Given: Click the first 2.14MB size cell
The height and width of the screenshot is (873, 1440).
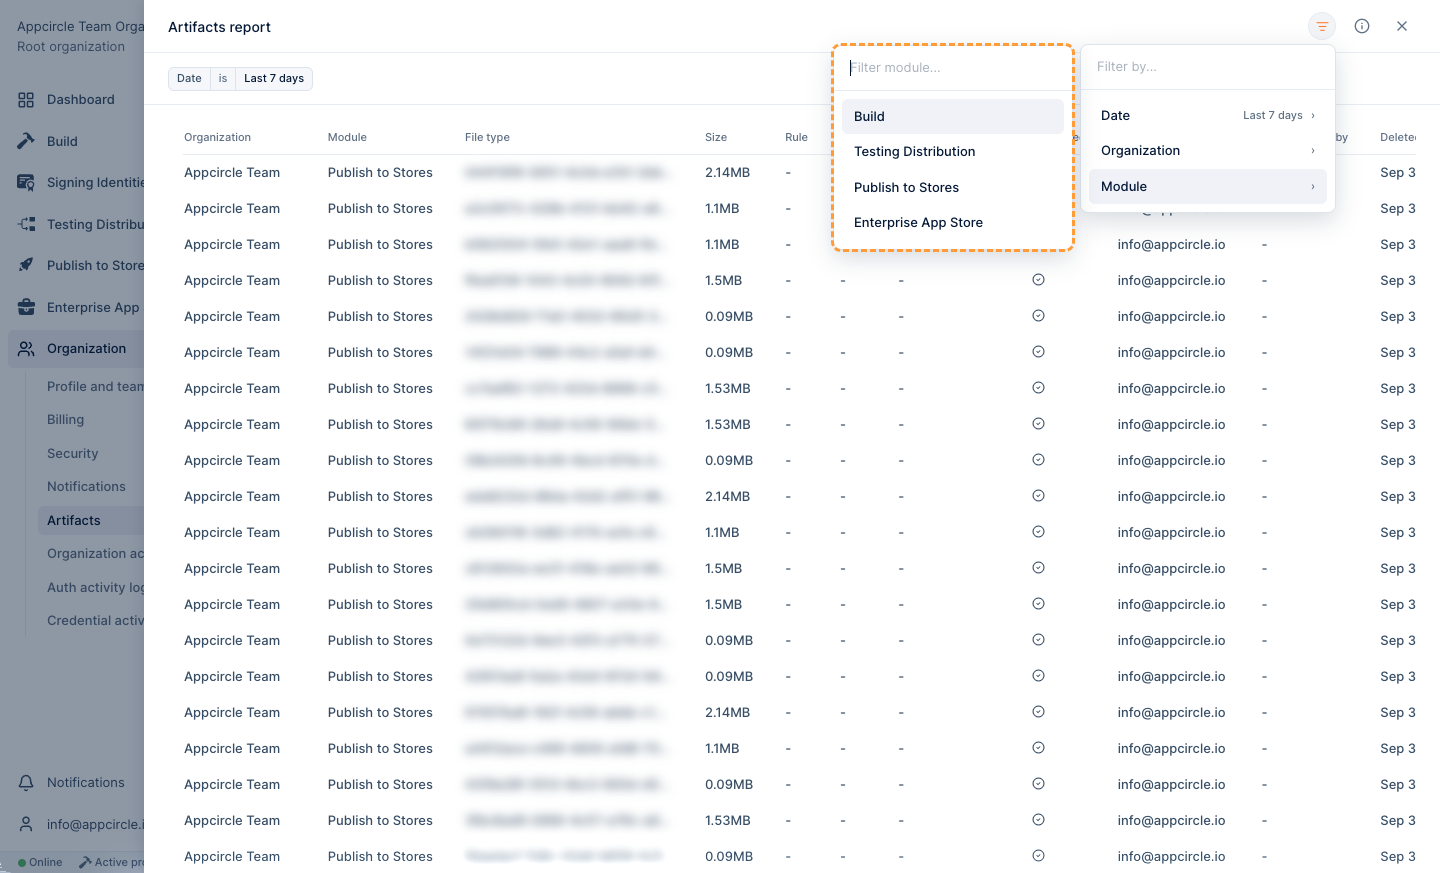Looking at the screenshot, I should coord(727,173).
